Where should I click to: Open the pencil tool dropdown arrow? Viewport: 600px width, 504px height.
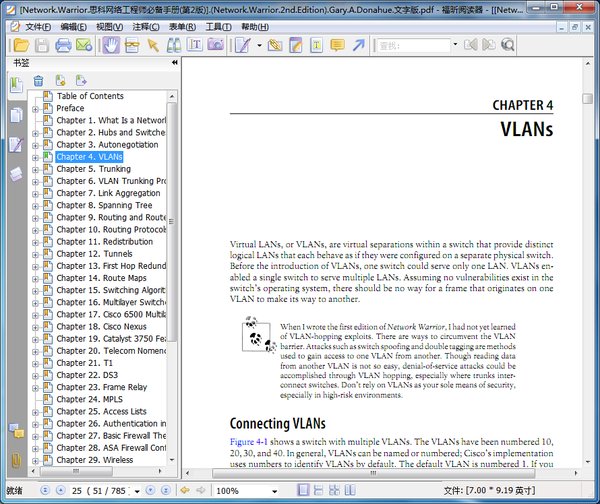(259, 45)
